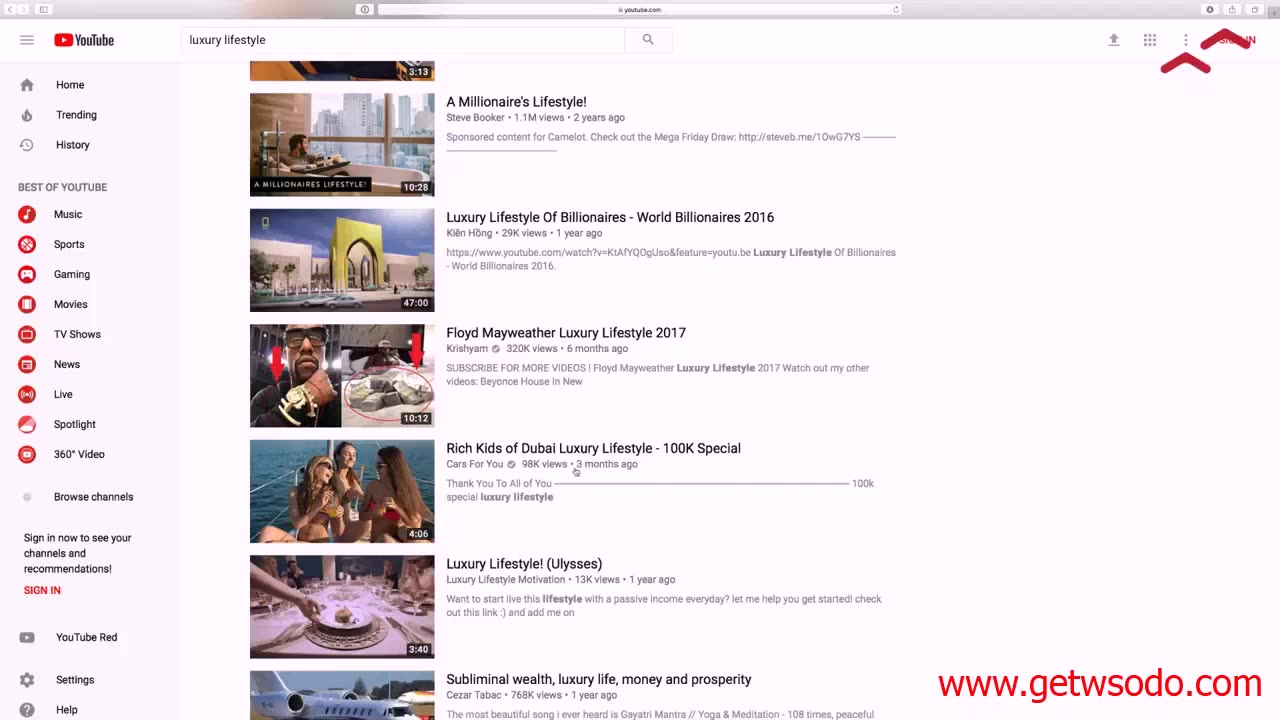The height and width of the screenshot is (720, 1280).
Task: Click the 47:00 billionaires video thumbnail
Action: (342, 260)
